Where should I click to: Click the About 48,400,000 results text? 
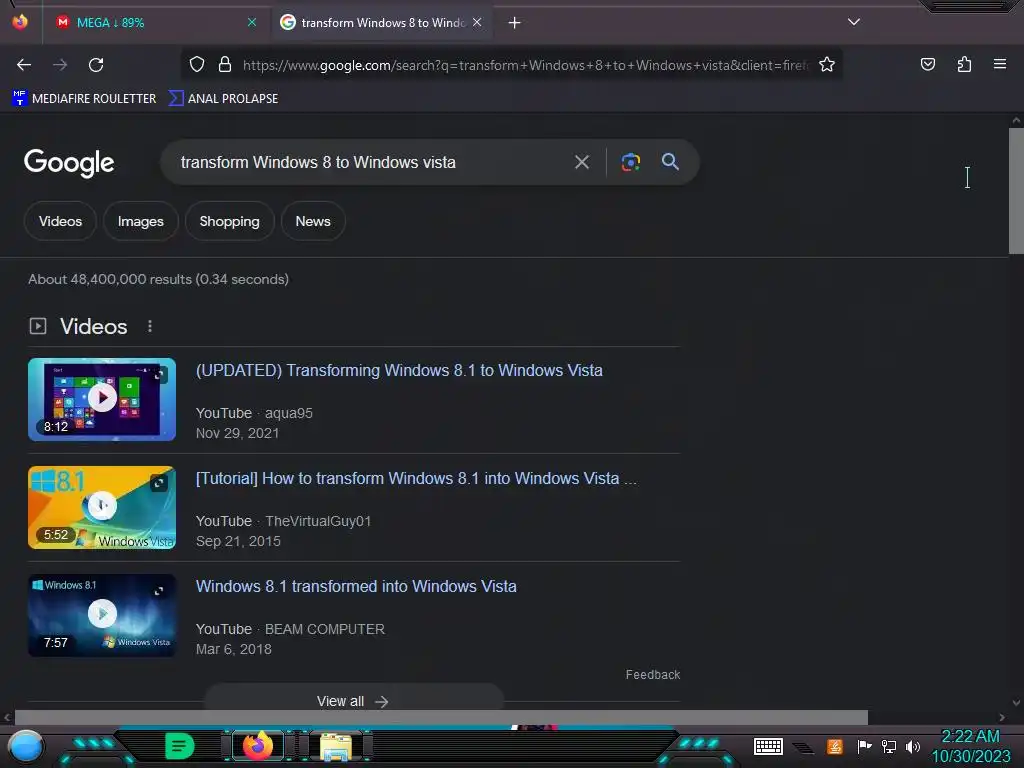[158, 280]
